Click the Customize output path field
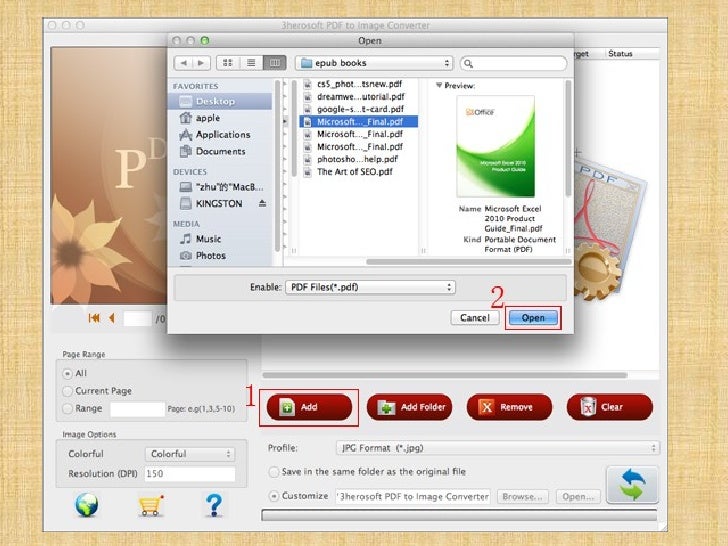 (413, 496)
